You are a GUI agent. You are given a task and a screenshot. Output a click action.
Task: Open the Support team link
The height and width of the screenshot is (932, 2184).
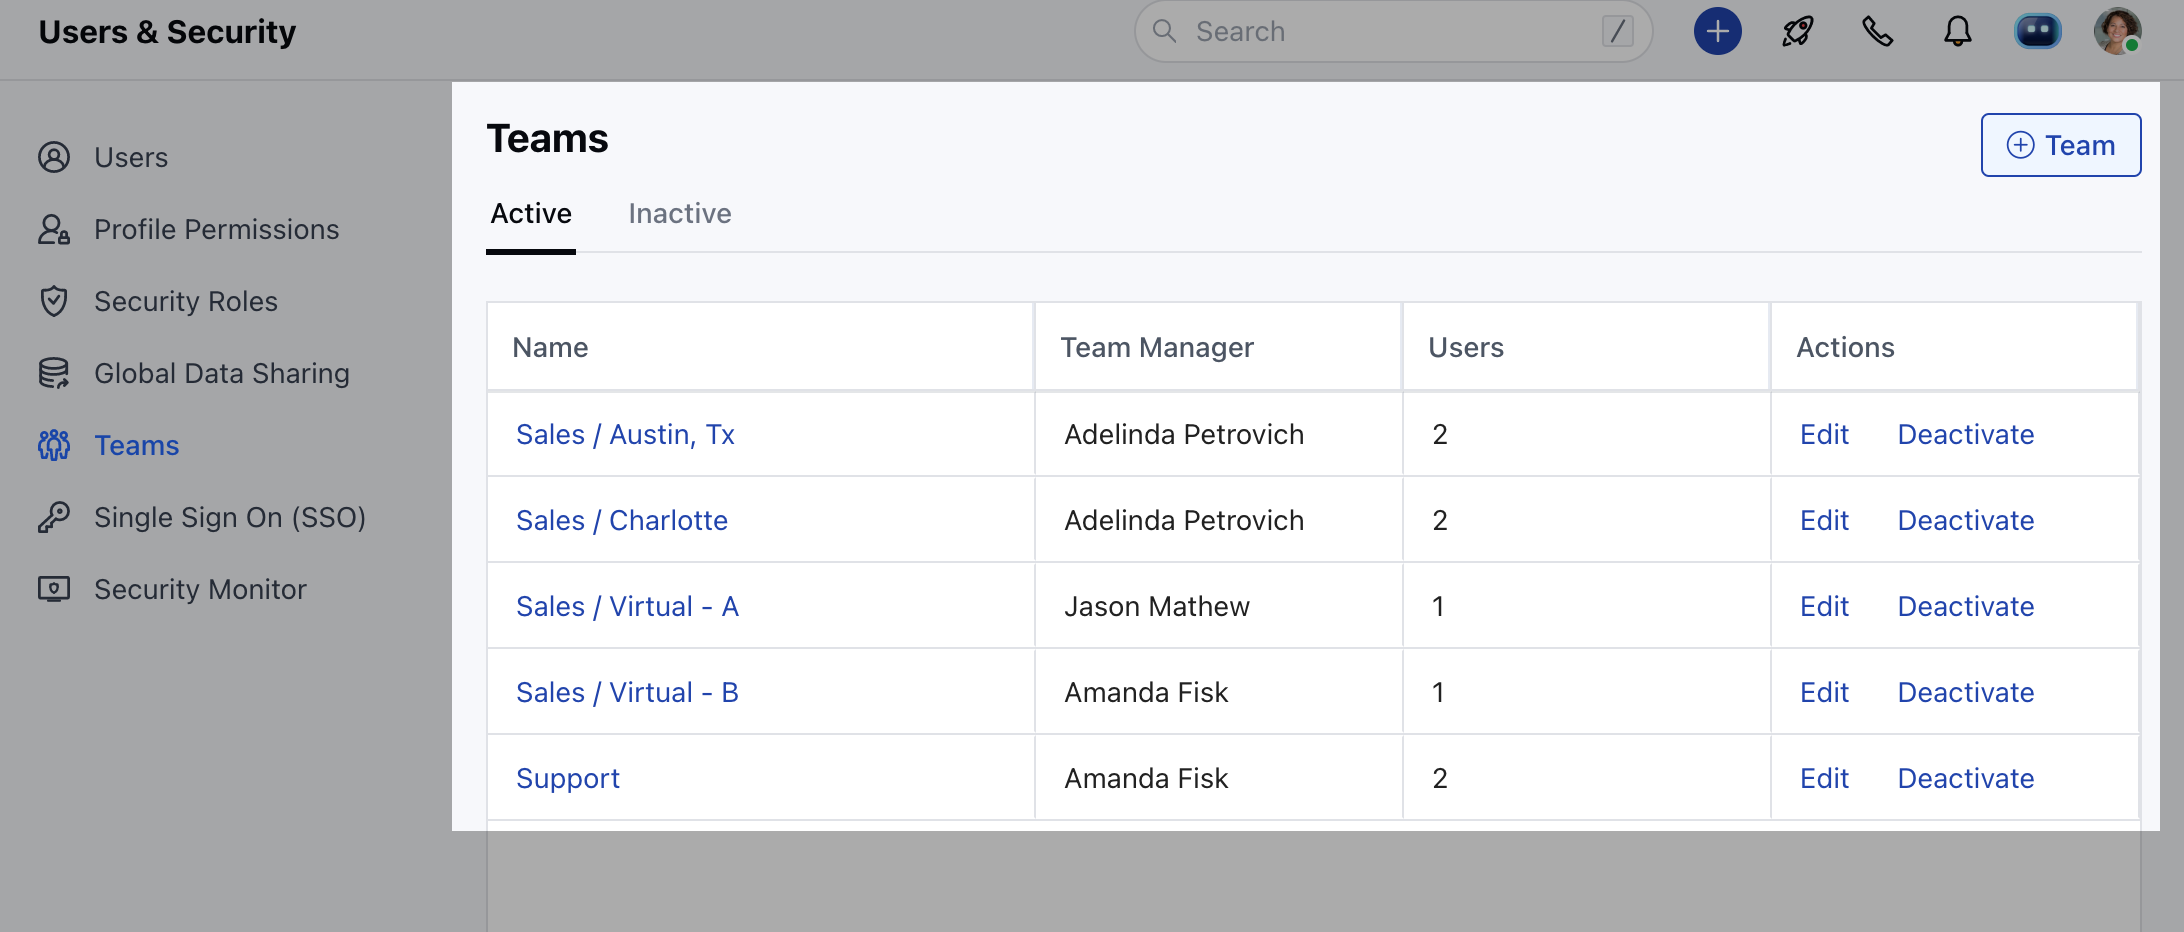tap(568, 778)
